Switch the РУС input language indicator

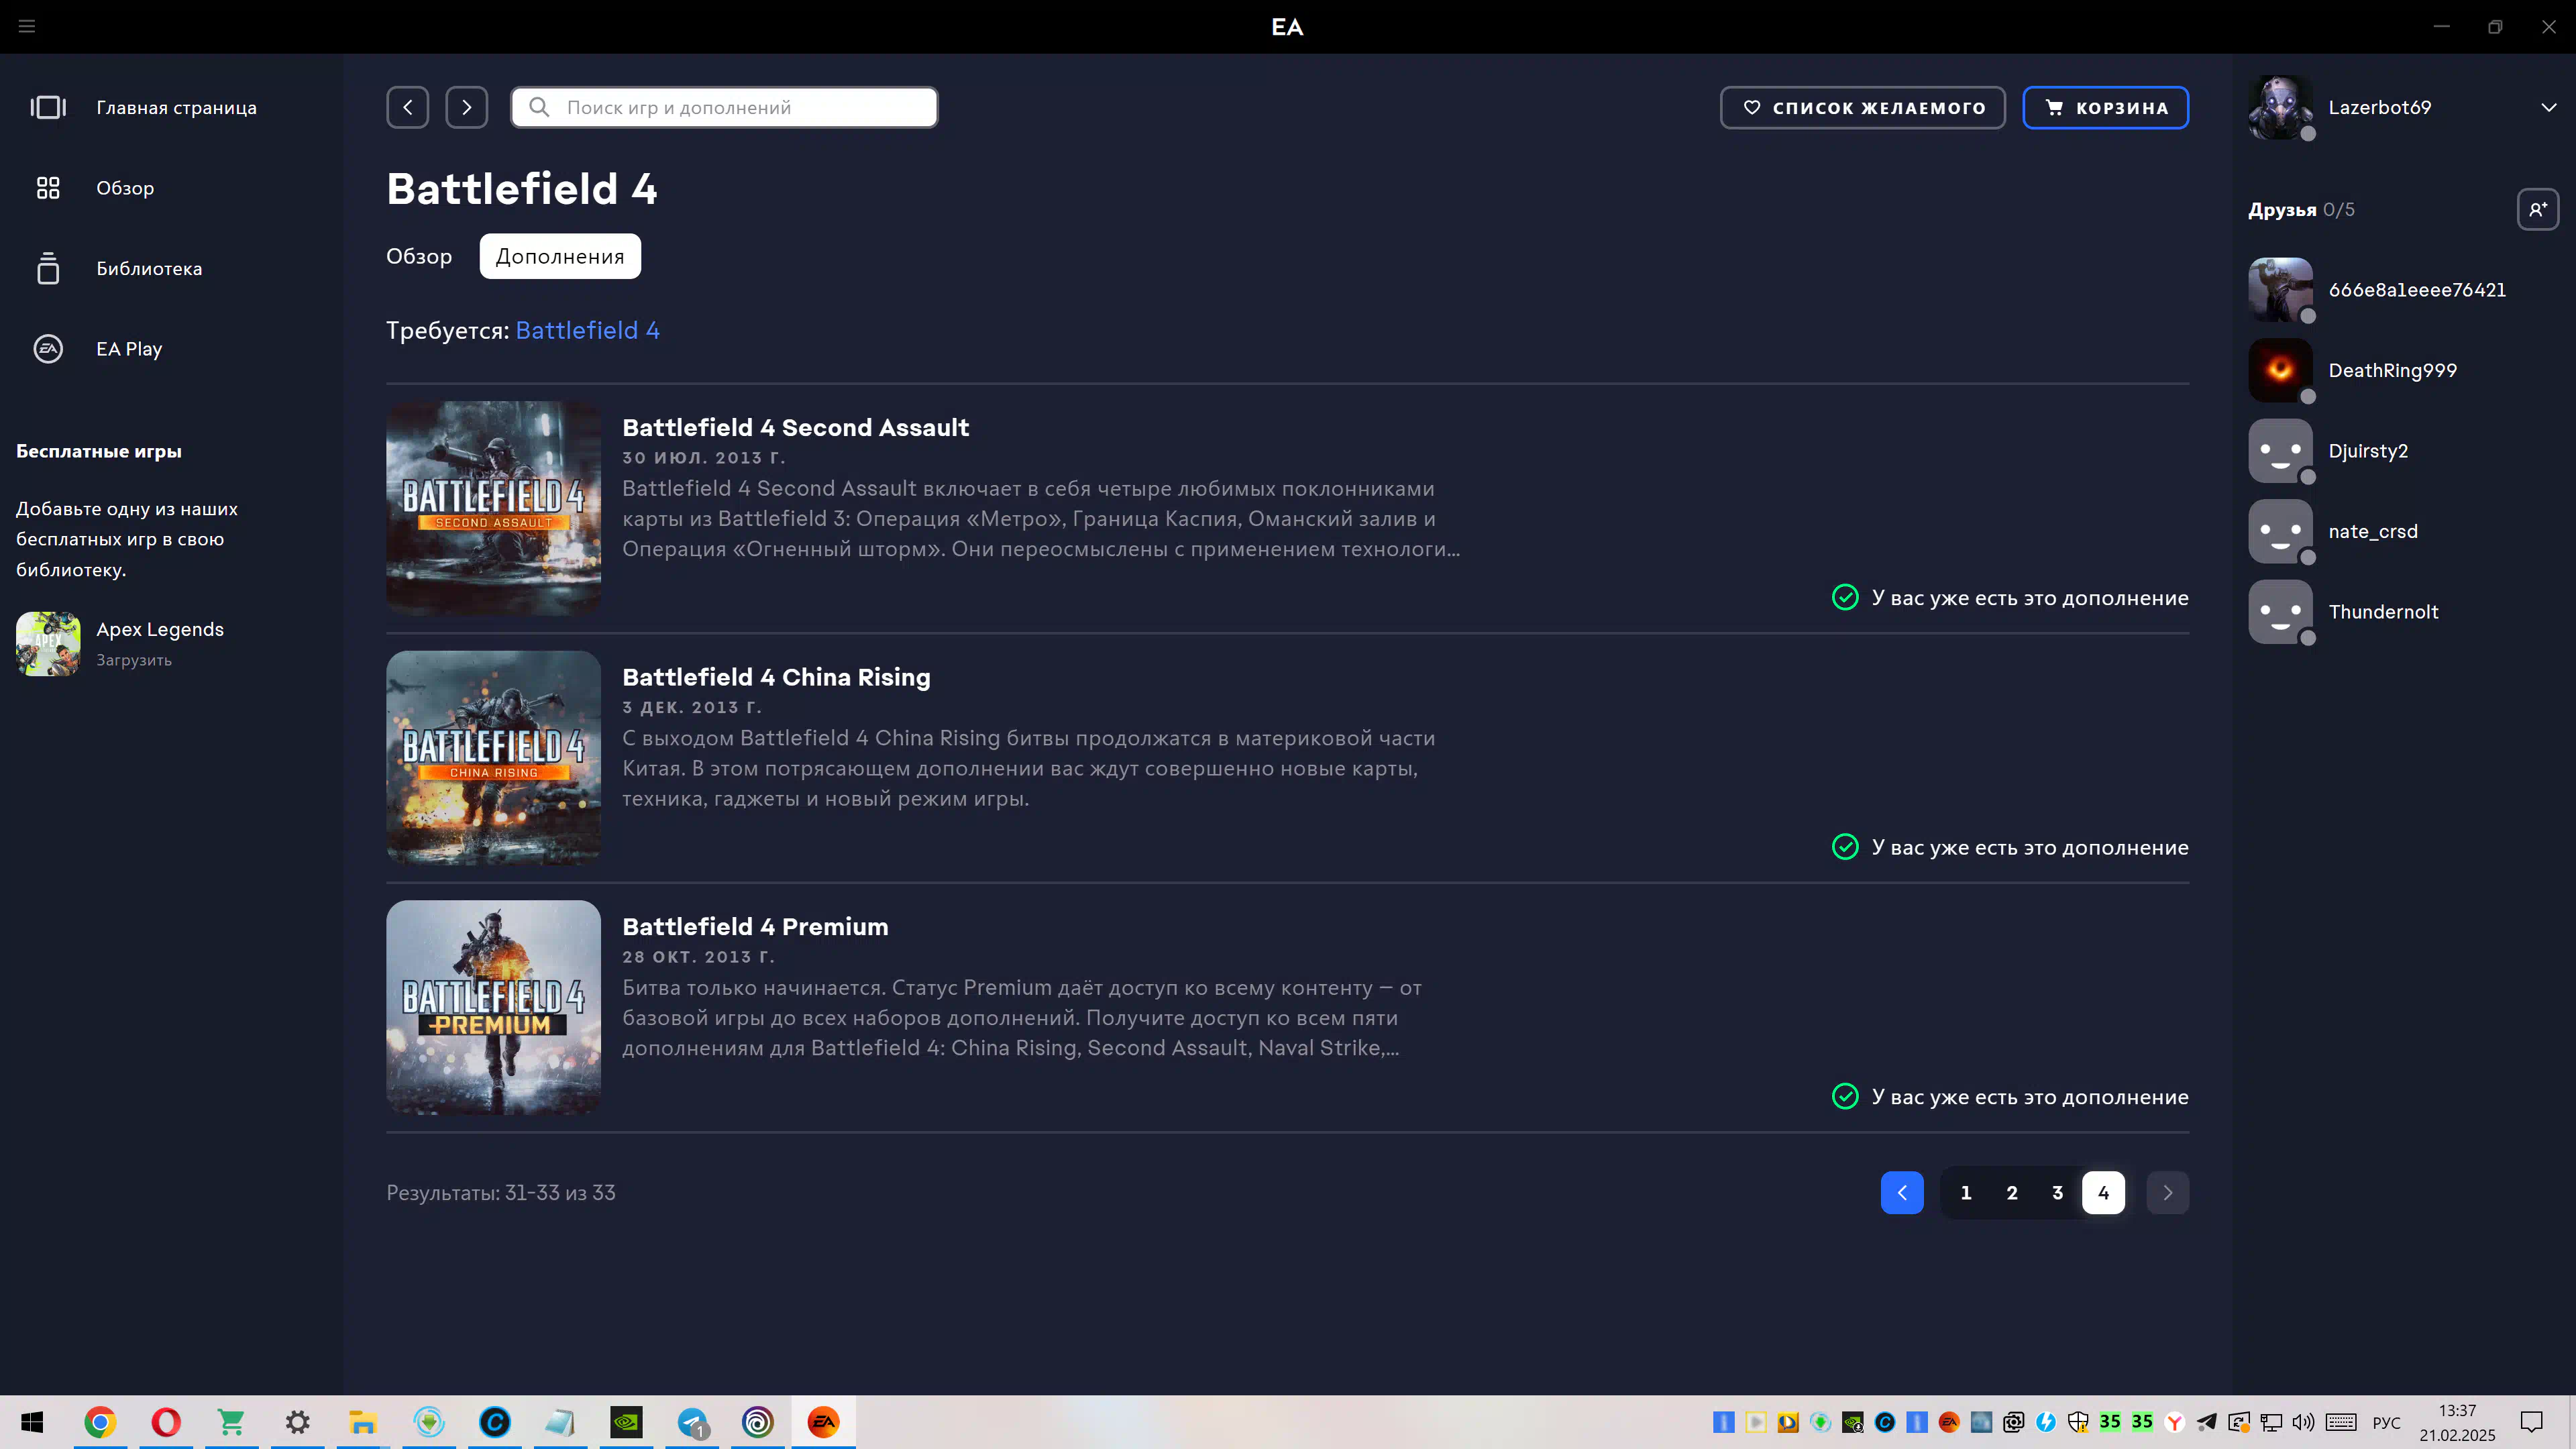click(2386, 1422)
